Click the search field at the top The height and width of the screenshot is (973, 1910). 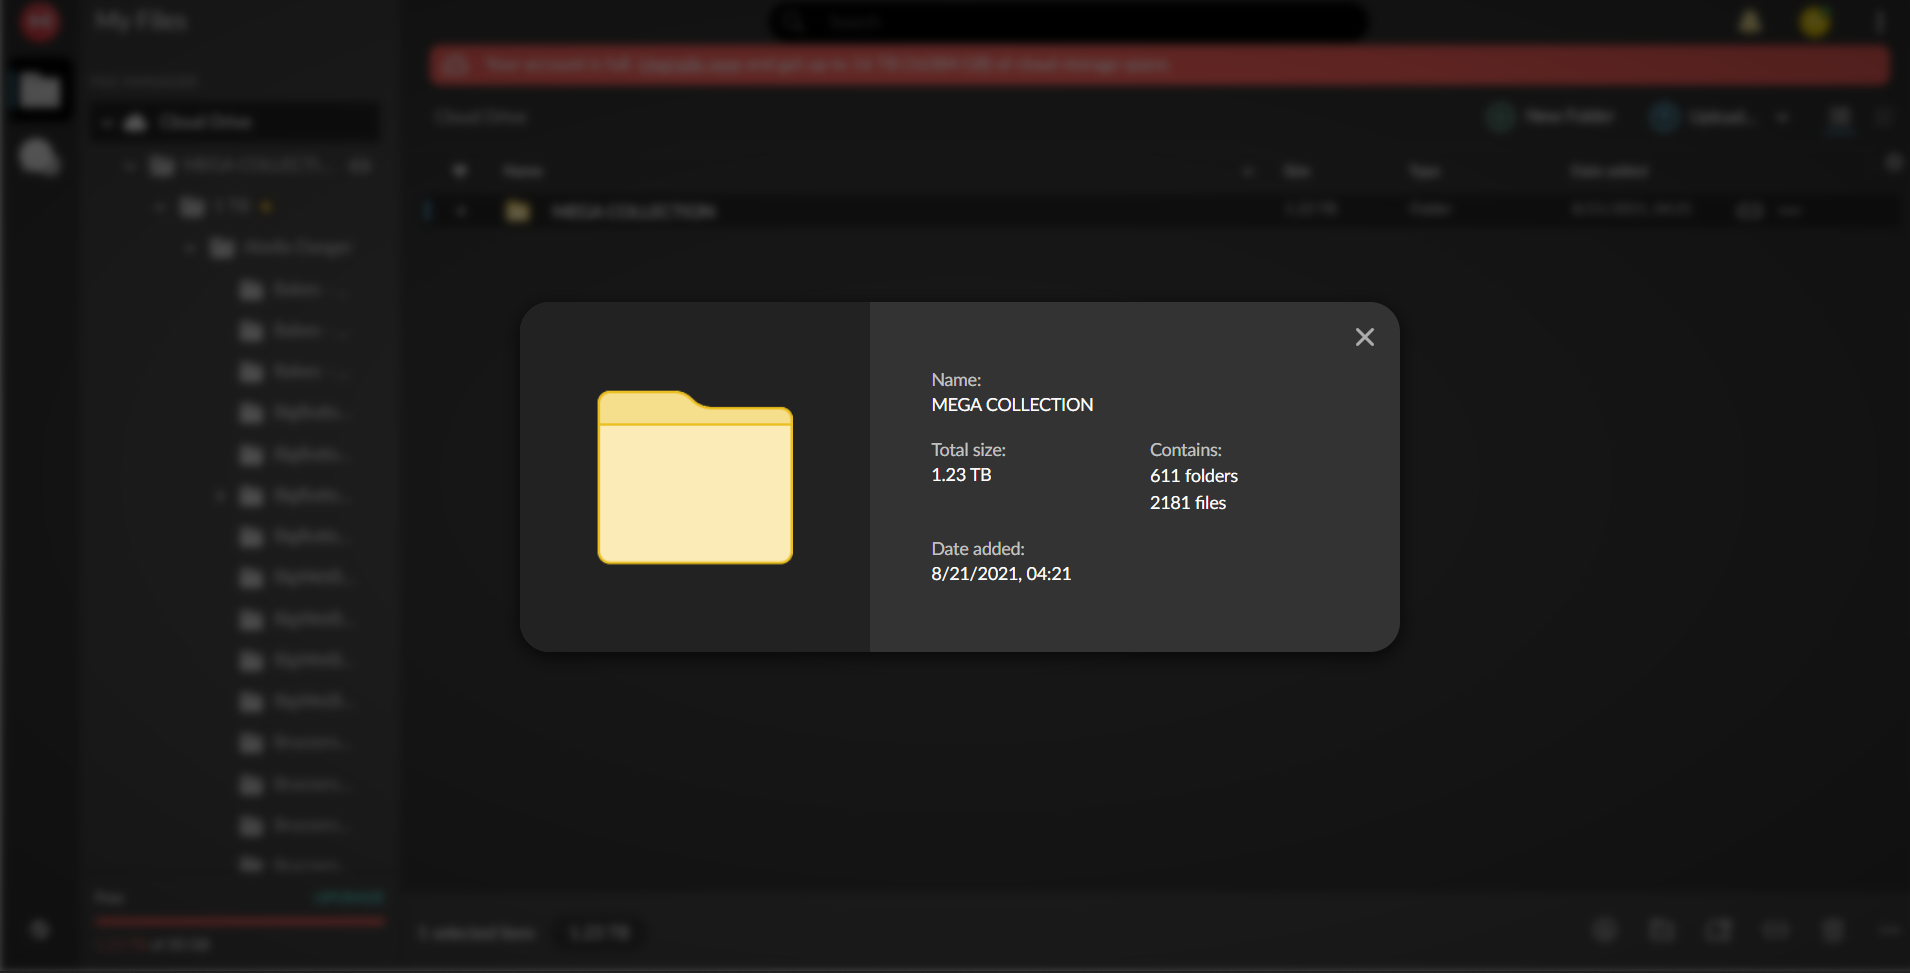coord(1069,21)
